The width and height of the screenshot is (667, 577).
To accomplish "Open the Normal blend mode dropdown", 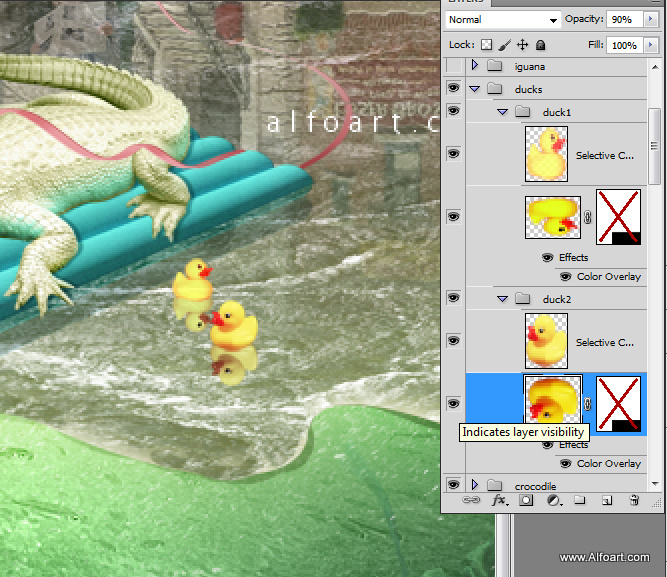I will (x=502, y=20).
